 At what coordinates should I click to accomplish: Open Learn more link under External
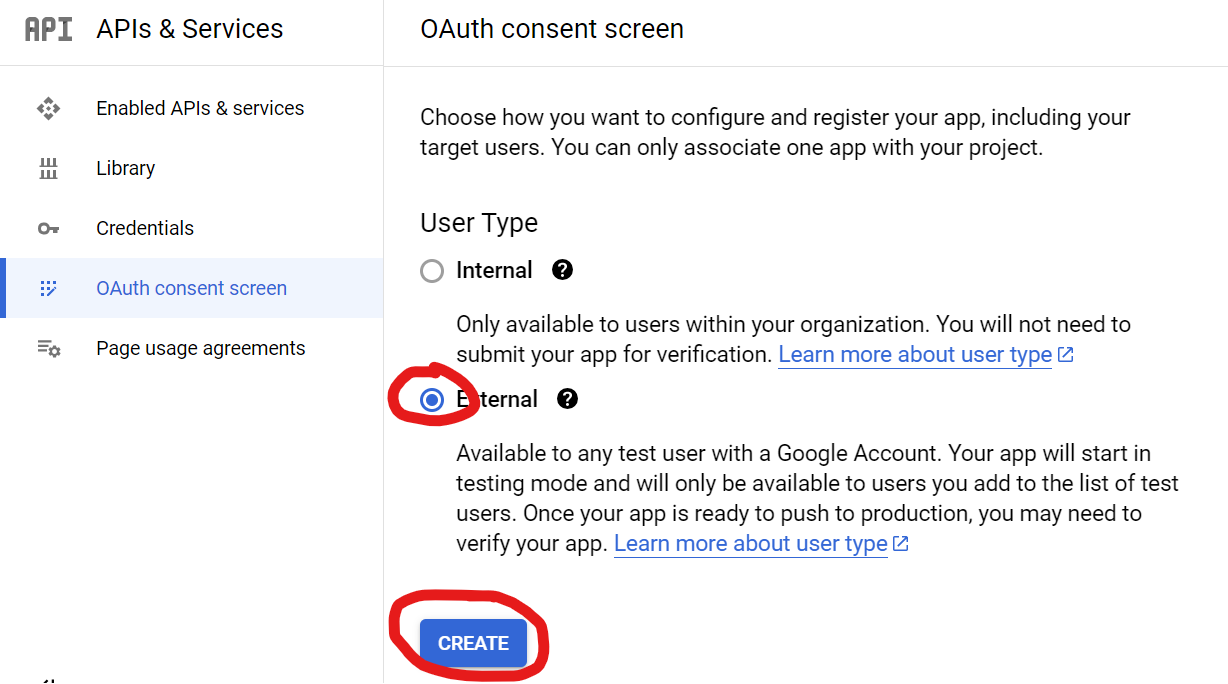[761, 543]
